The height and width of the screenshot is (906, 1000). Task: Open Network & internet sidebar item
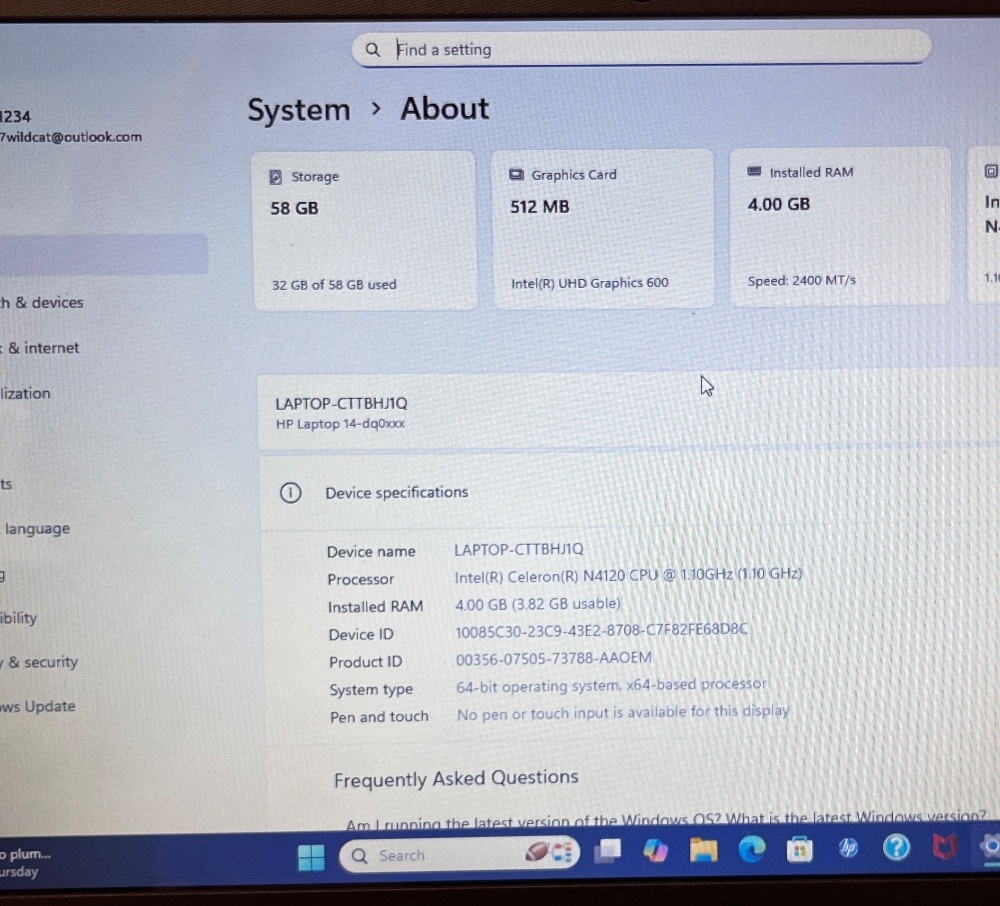coord(44,348)
